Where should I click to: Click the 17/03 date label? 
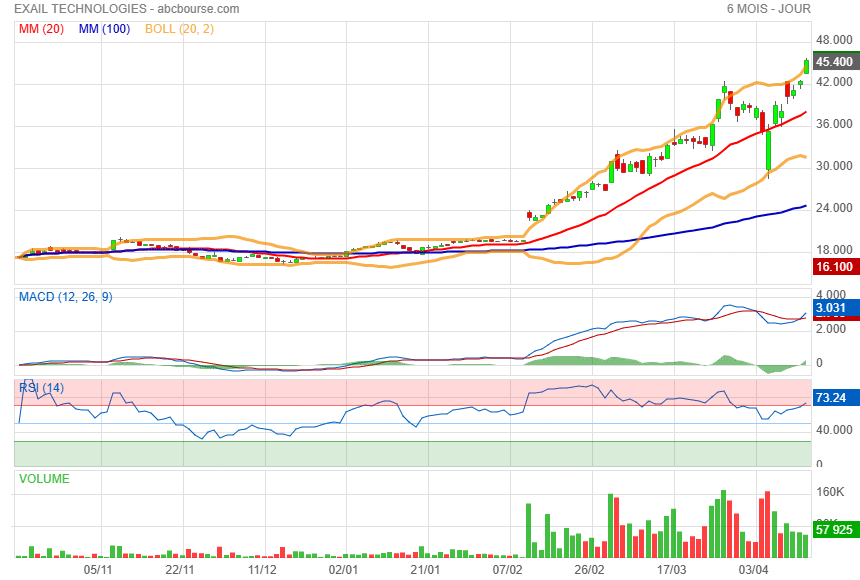pyautogui.click(x=671, y=570)
